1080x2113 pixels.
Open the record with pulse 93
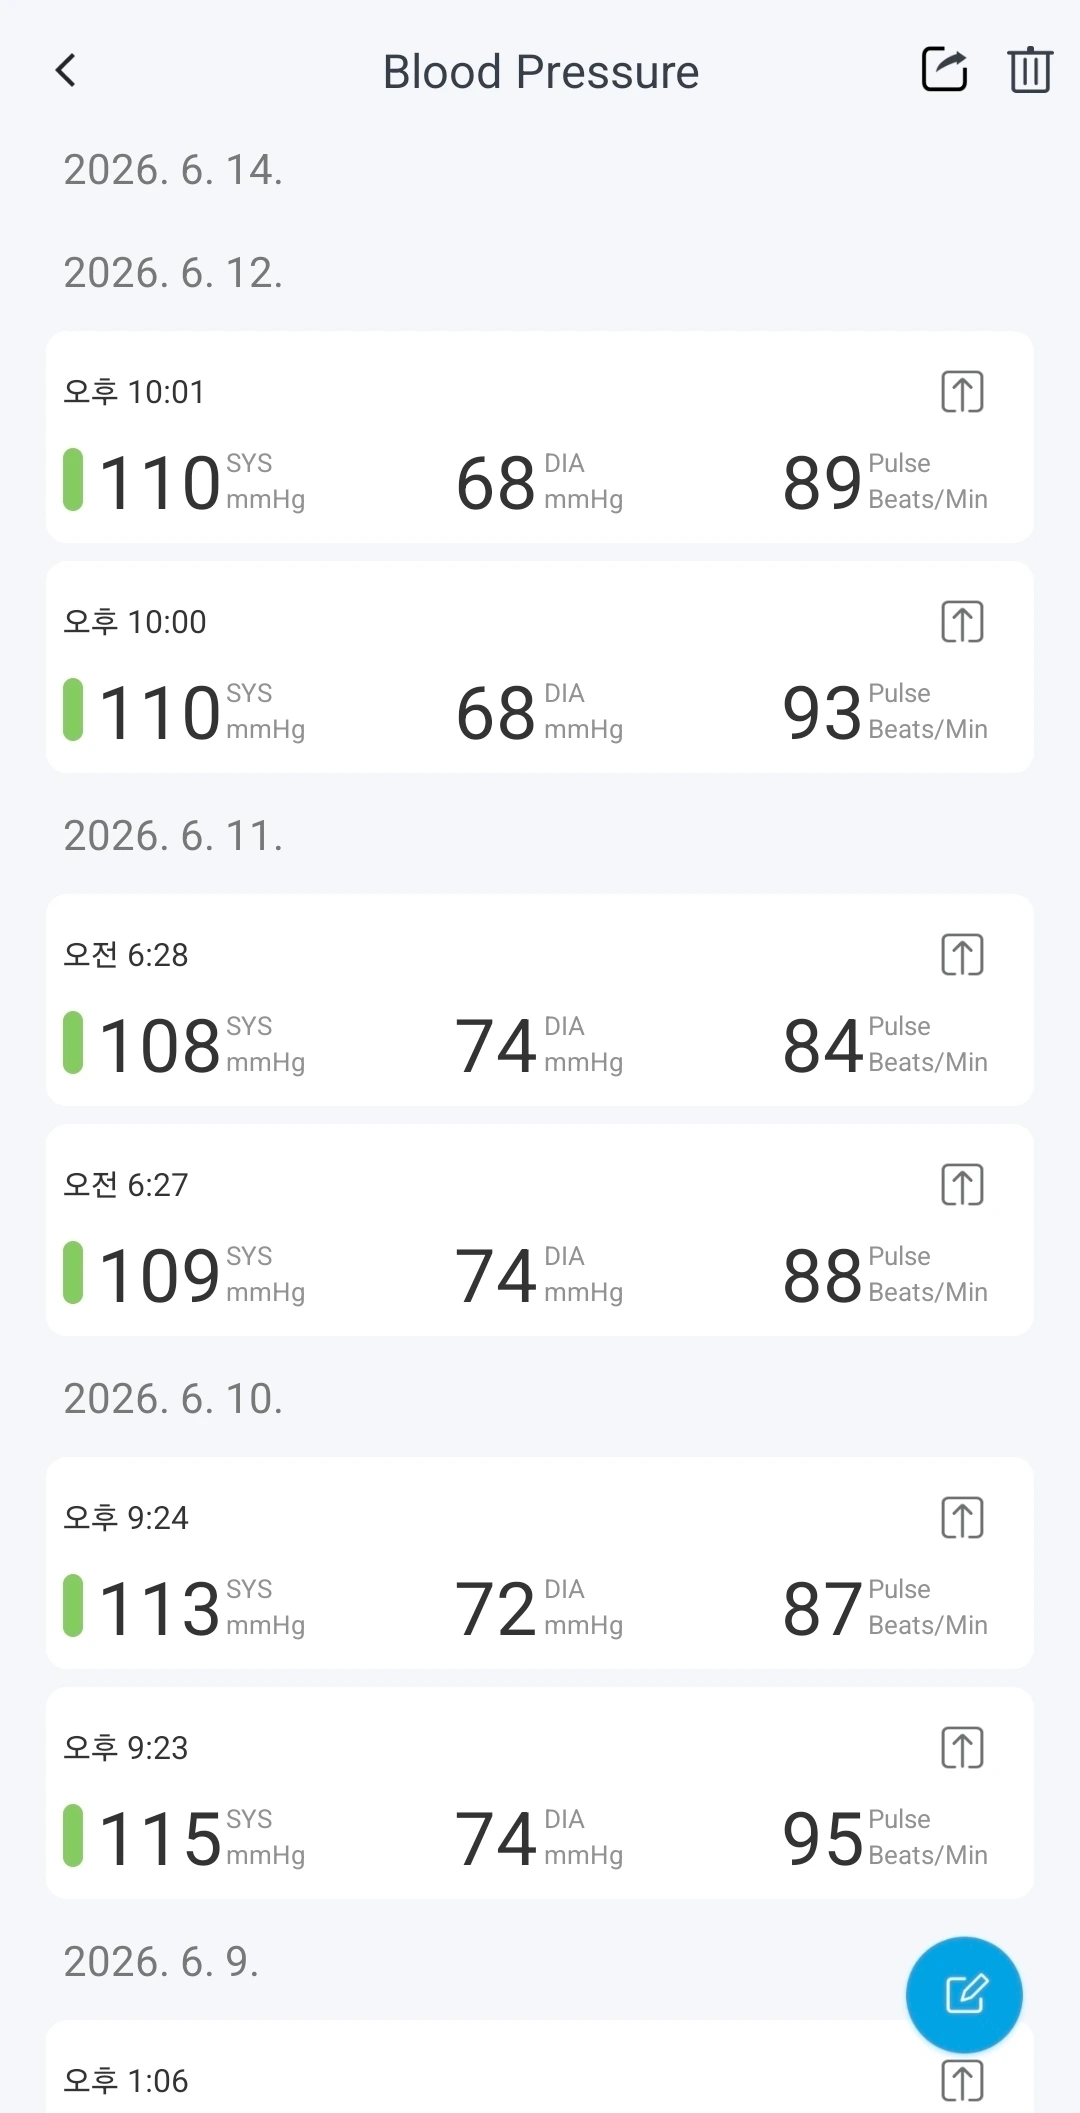point(540,667)
